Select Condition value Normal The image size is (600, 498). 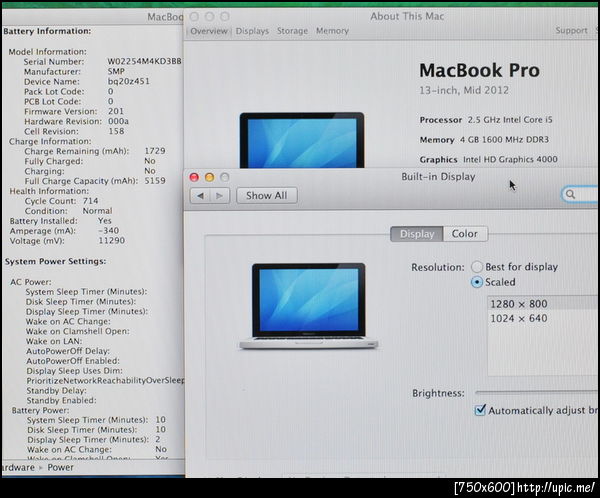click(97, 211)
